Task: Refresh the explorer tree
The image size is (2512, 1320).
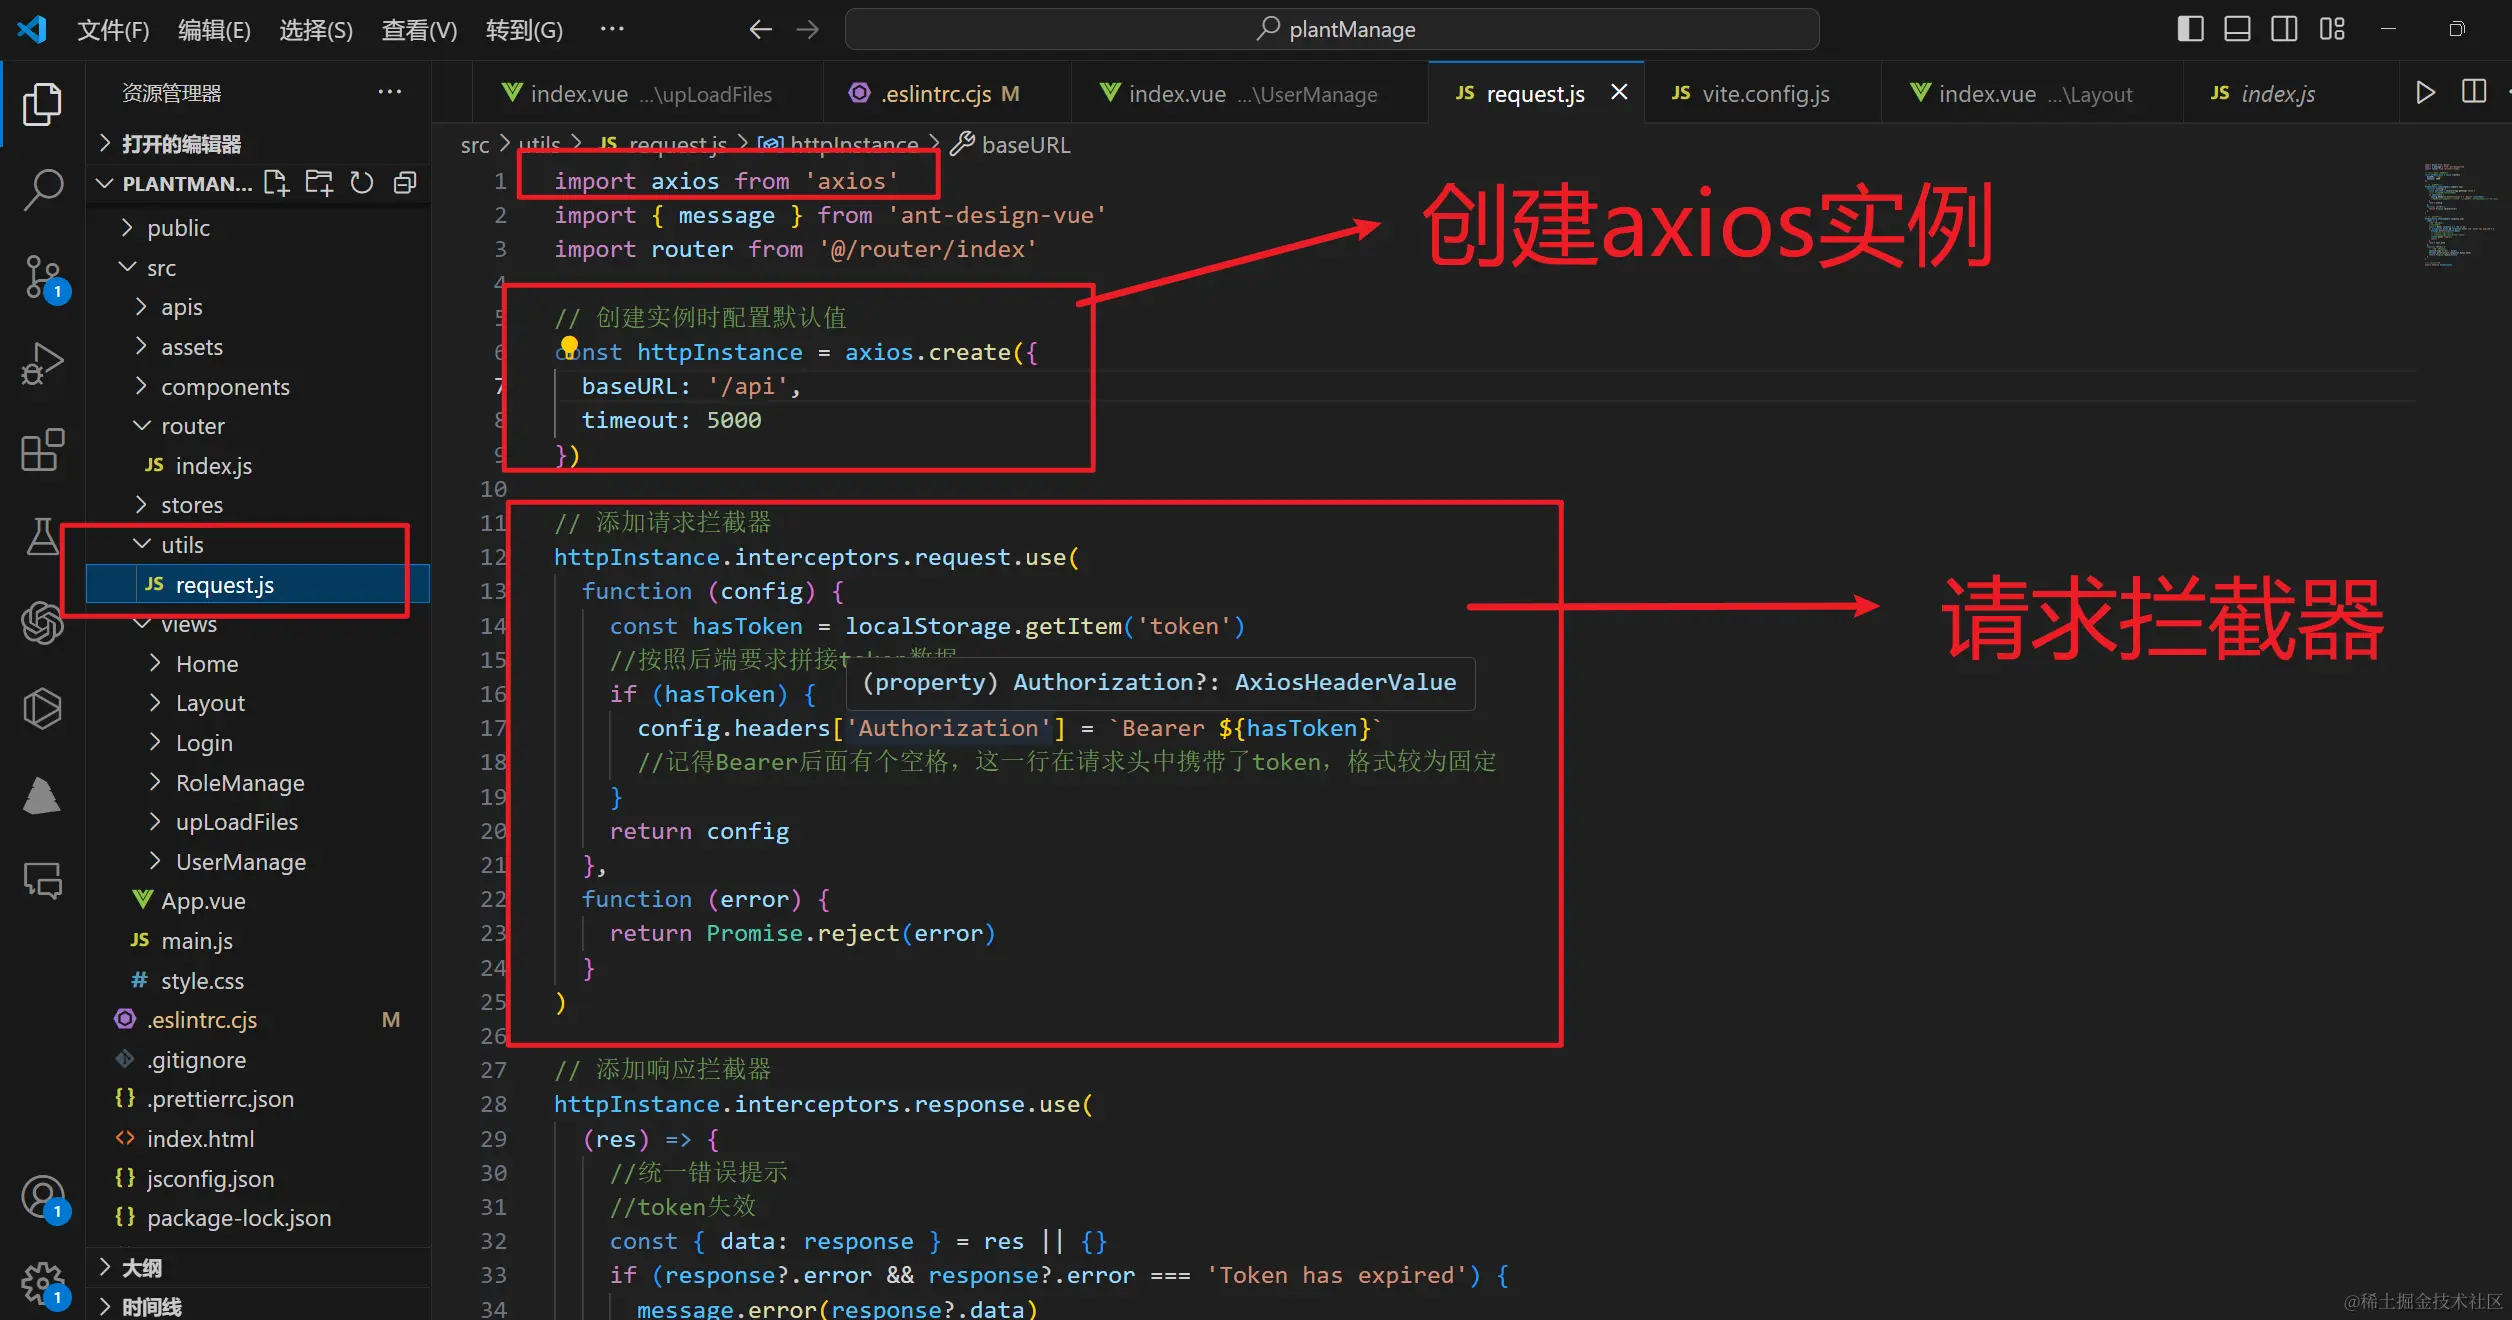Action: click(x=362, y=183)
